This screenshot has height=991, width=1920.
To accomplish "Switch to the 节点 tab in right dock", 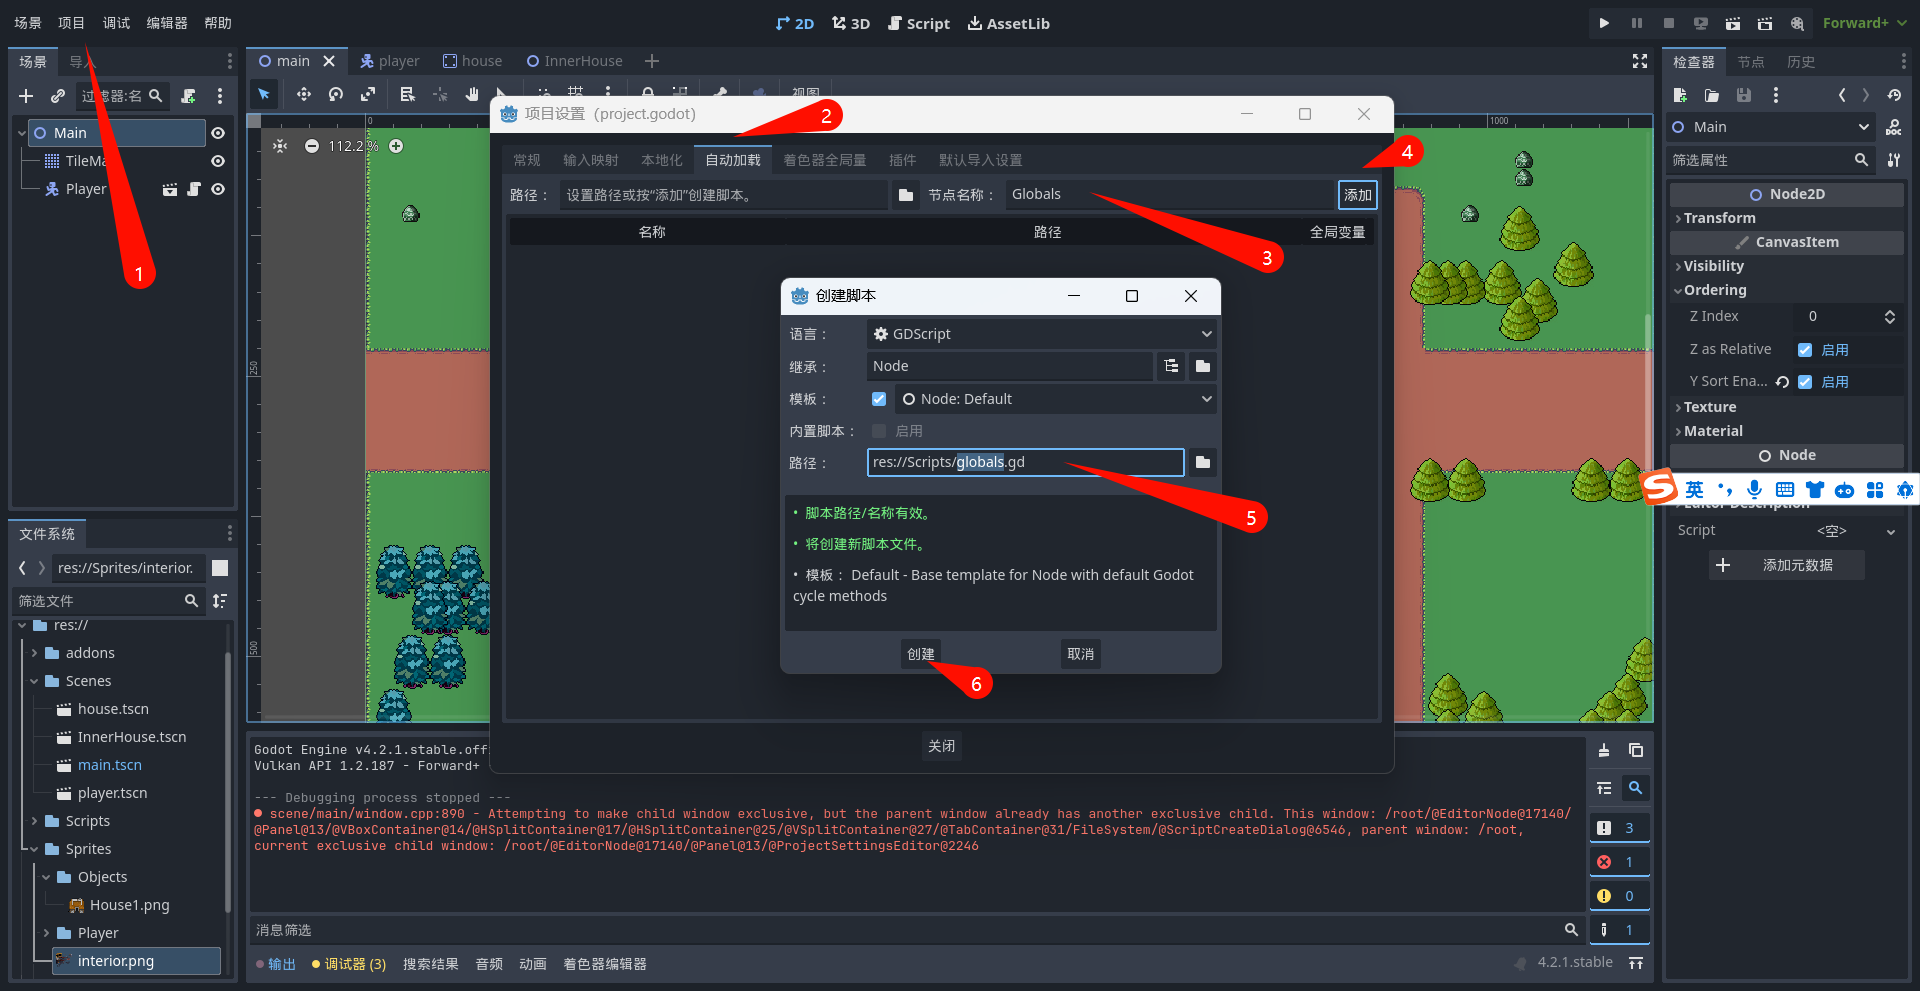I will pos(1750,62).
